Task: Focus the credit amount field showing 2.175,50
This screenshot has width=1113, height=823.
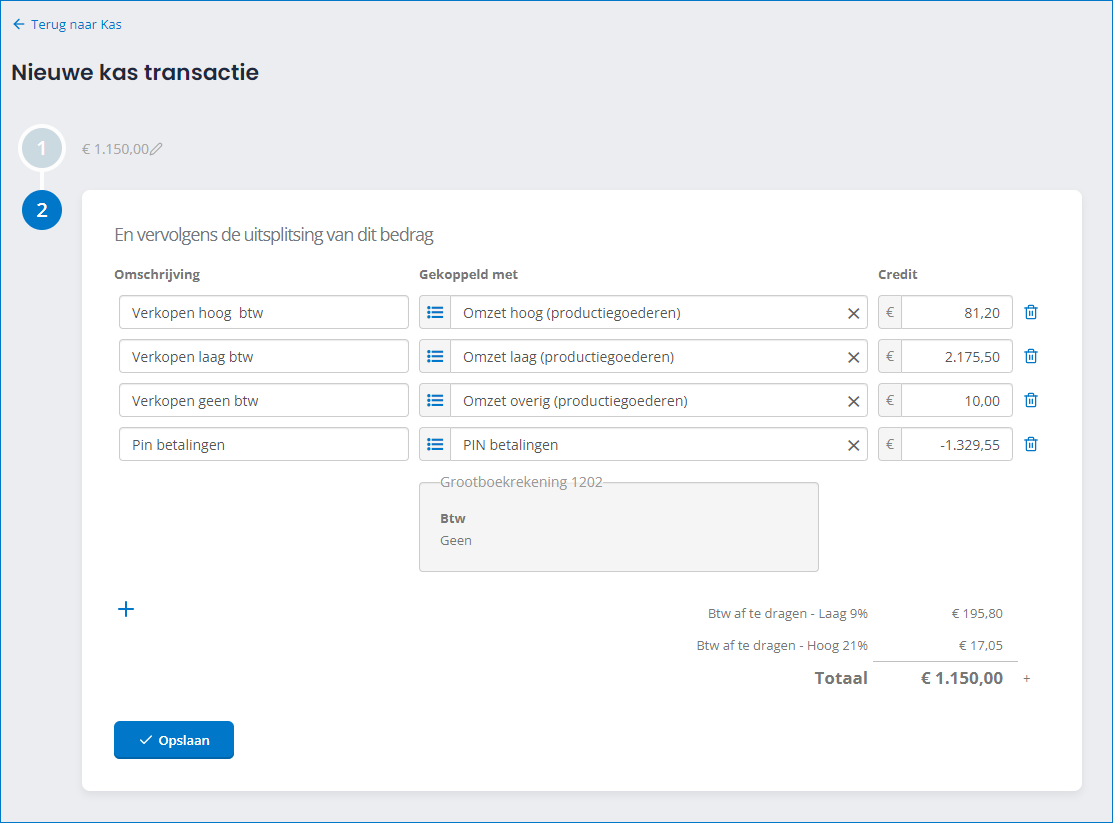Action: coord(955,357)
